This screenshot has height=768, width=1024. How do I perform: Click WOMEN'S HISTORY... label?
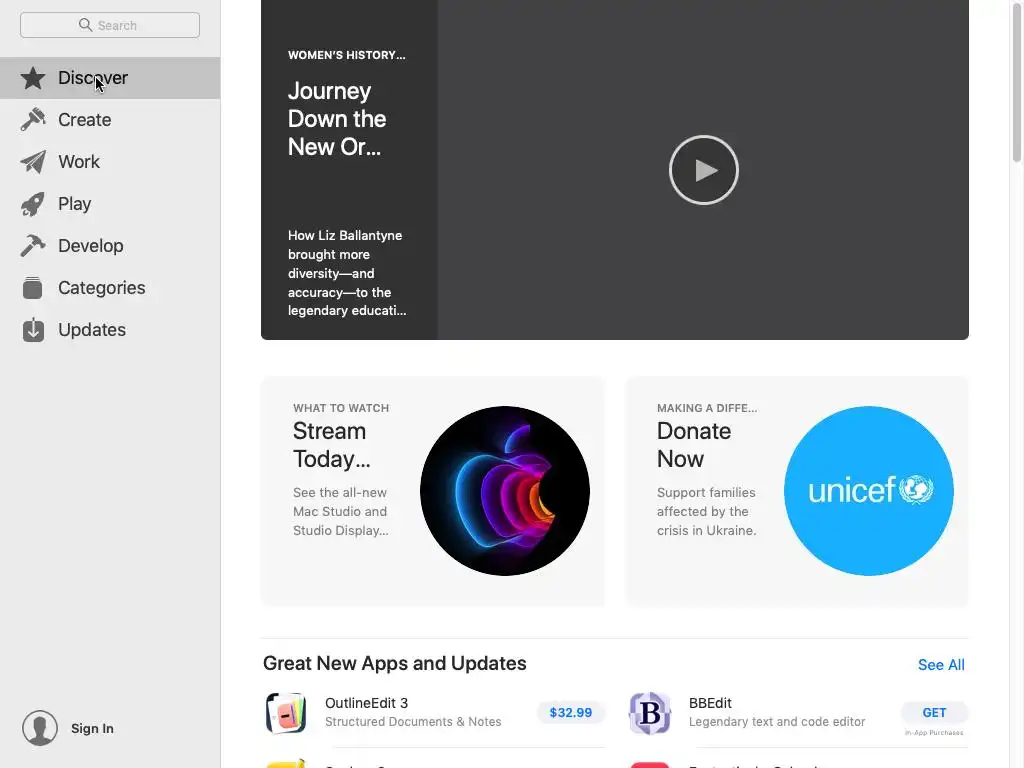click(x=347, y=55)
